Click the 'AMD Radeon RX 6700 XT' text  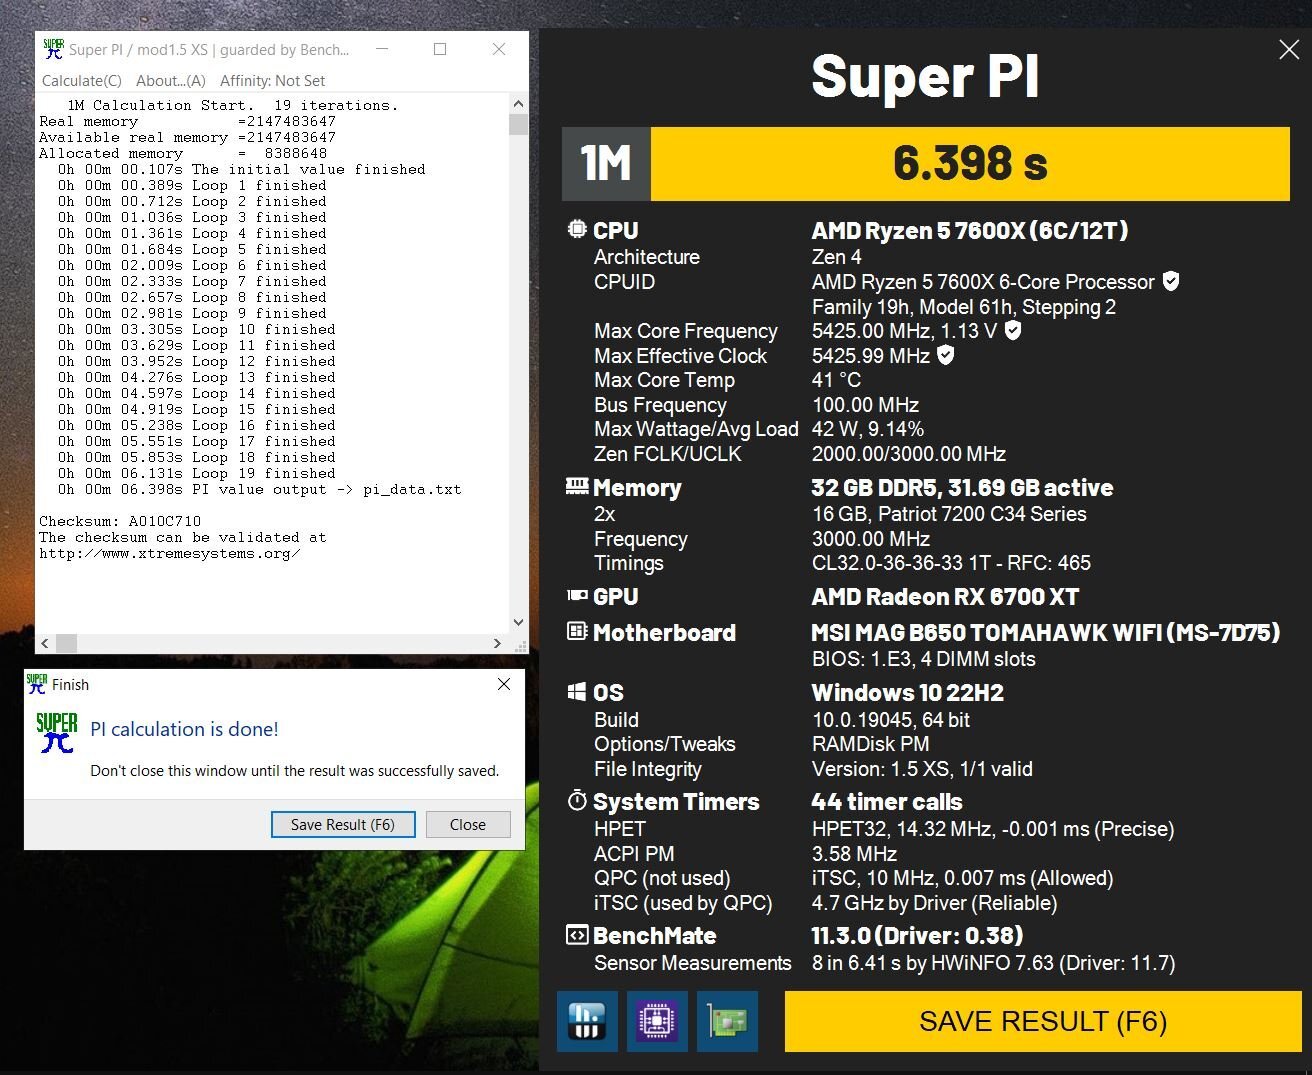click(945, 597)
